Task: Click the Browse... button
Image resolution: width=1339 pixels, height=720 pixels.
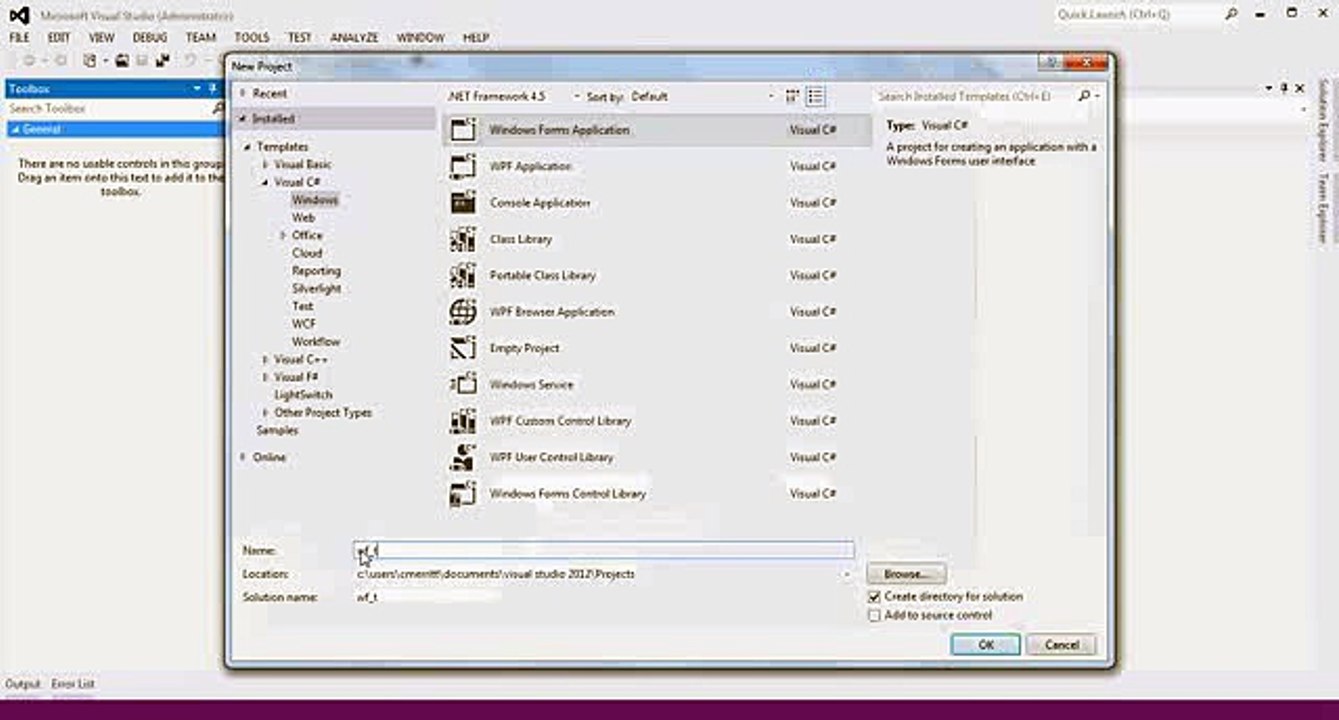Action: click(906, 574)
